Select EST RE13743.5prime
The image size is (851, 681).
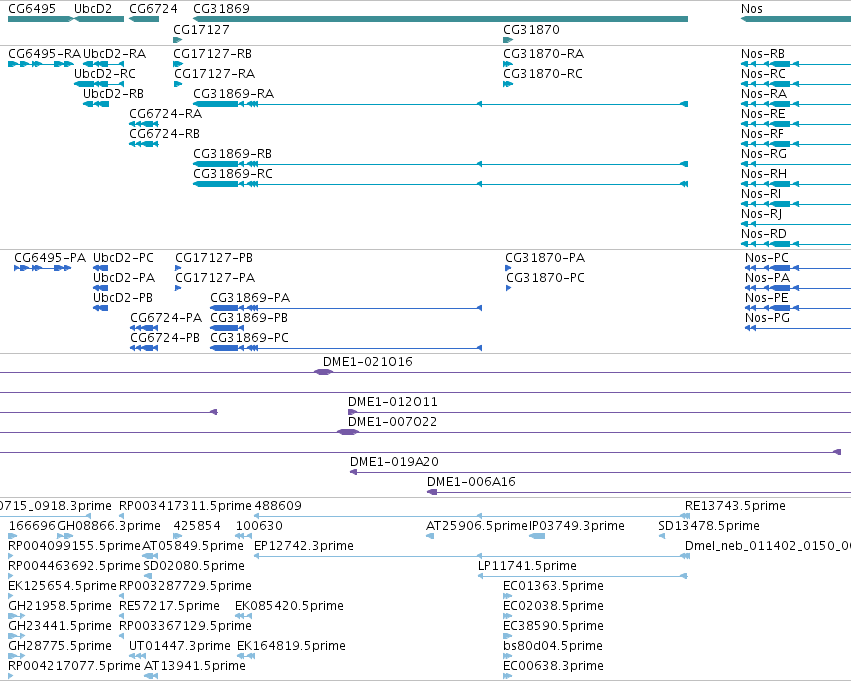point(735,506)
